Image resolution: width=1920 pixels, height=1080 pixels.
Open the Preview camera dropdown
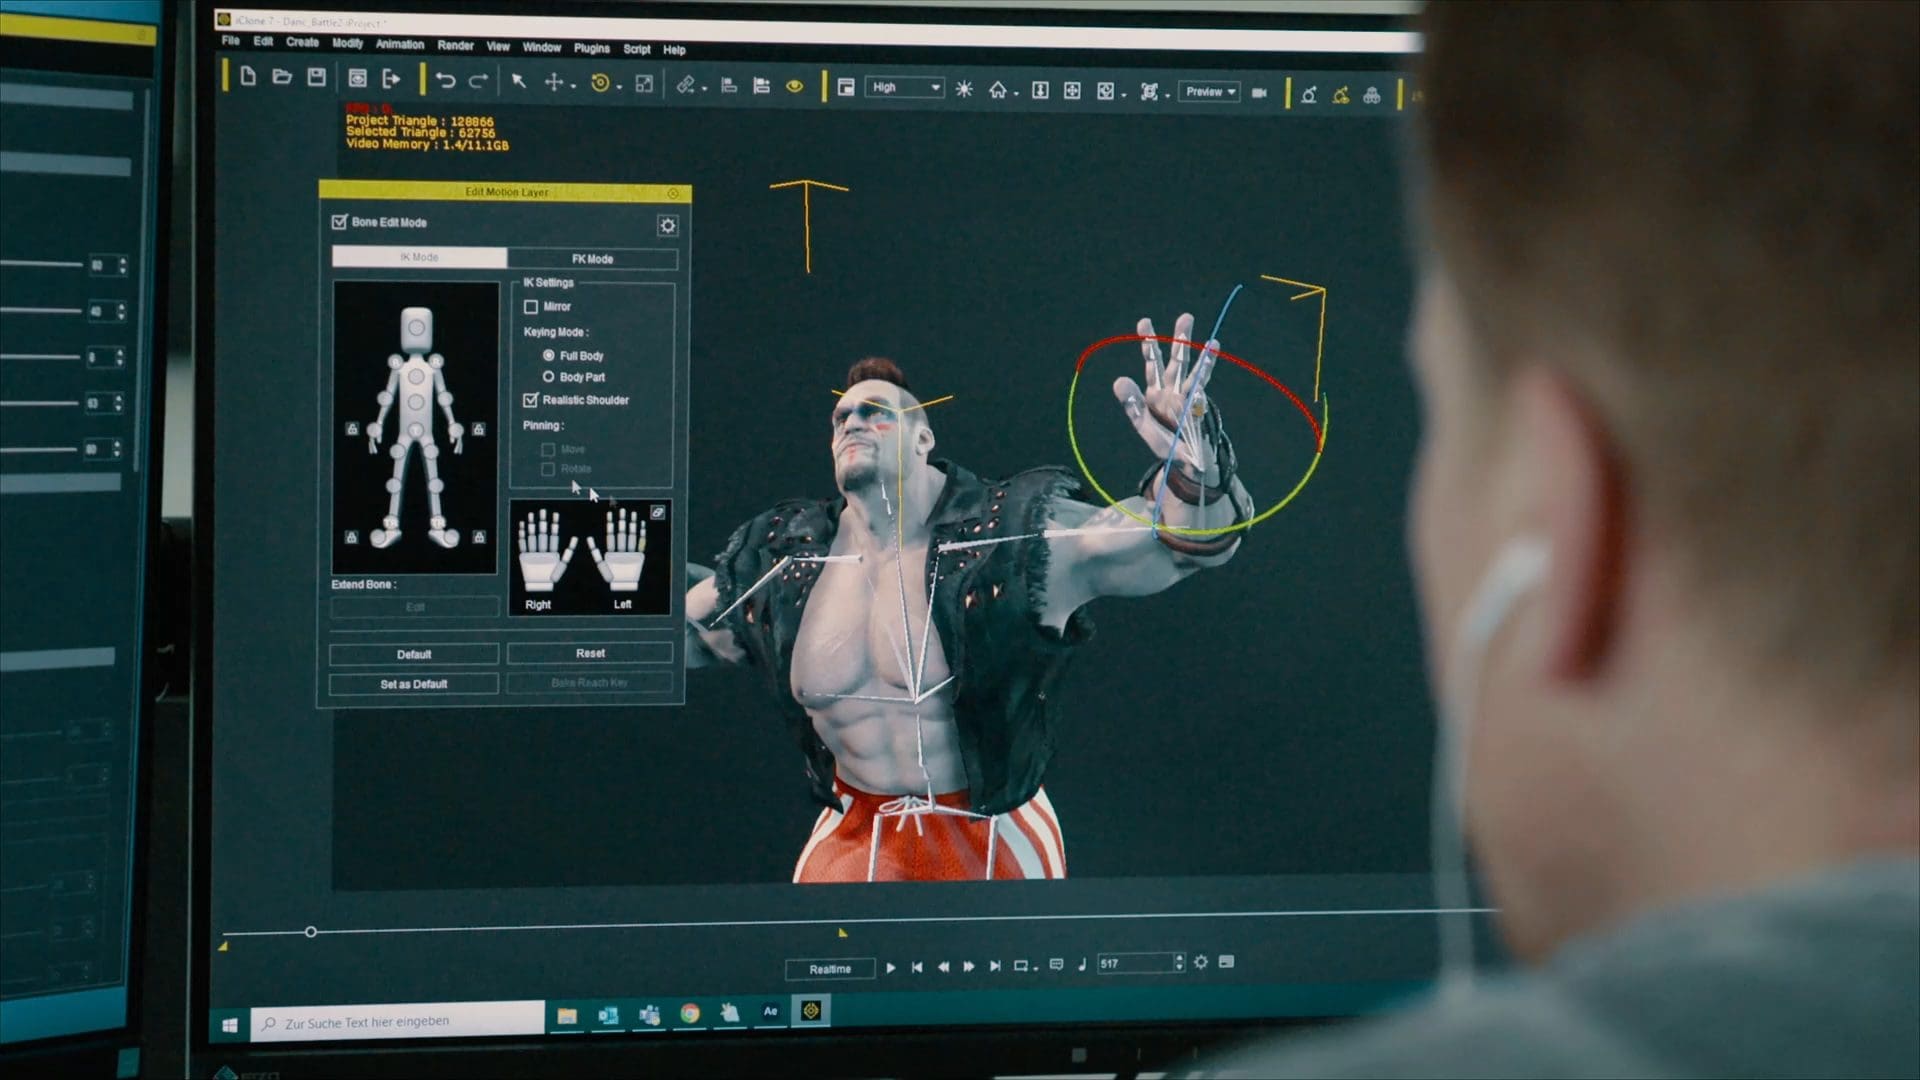pyautogui.click(x=1210, y=92)
